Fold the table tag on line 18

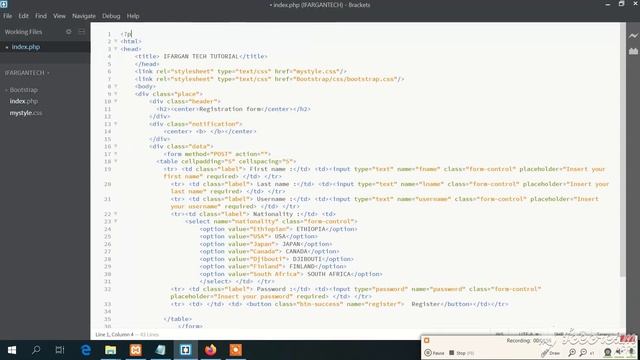[x=116, y=161]
